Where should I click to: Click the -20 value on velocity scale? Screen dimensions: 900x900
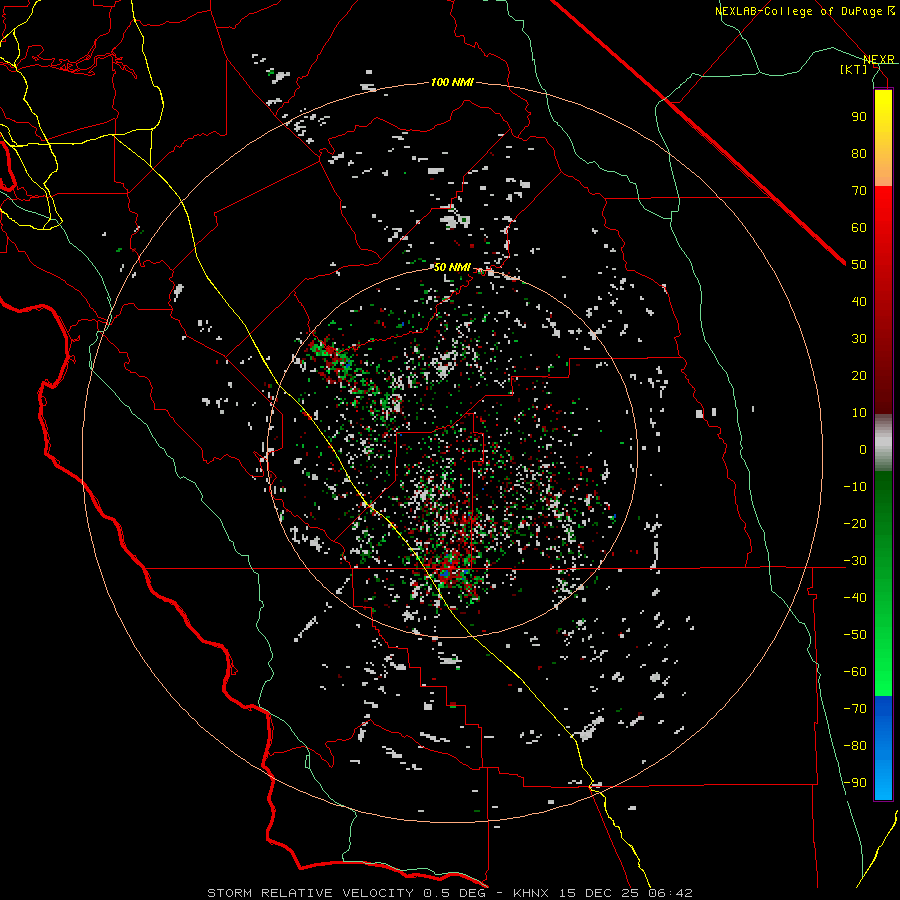(x=855, y=523)
